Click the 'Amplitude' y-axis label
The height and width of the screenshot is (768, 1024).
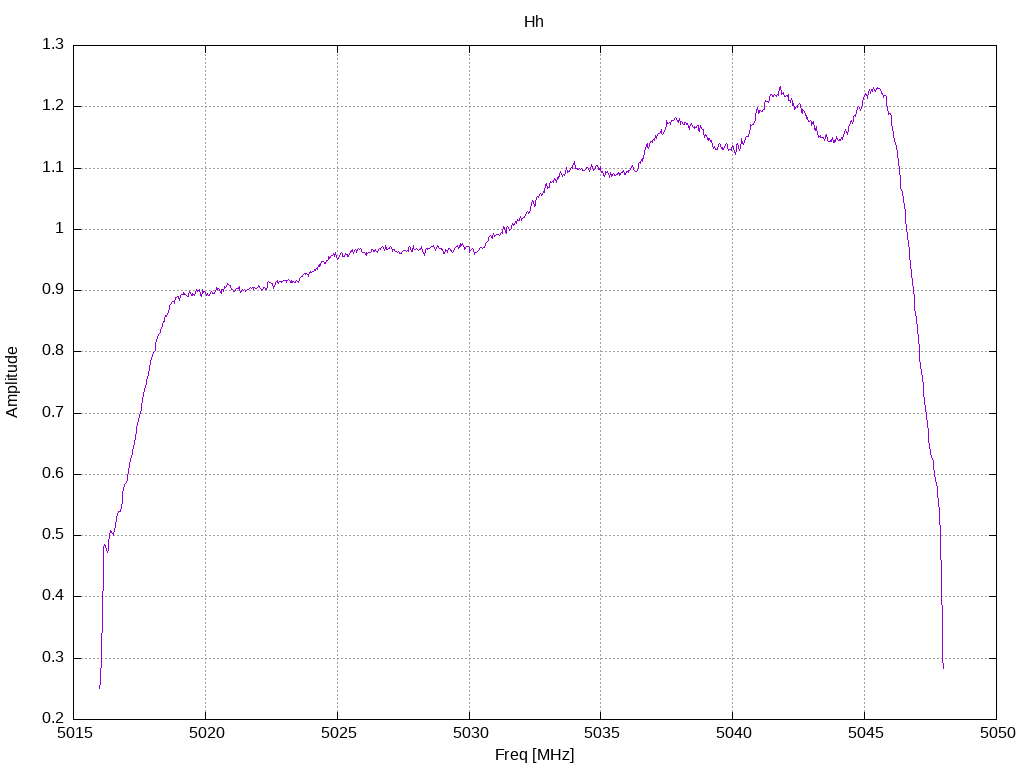pyautogui.click(x=12, y=382)
